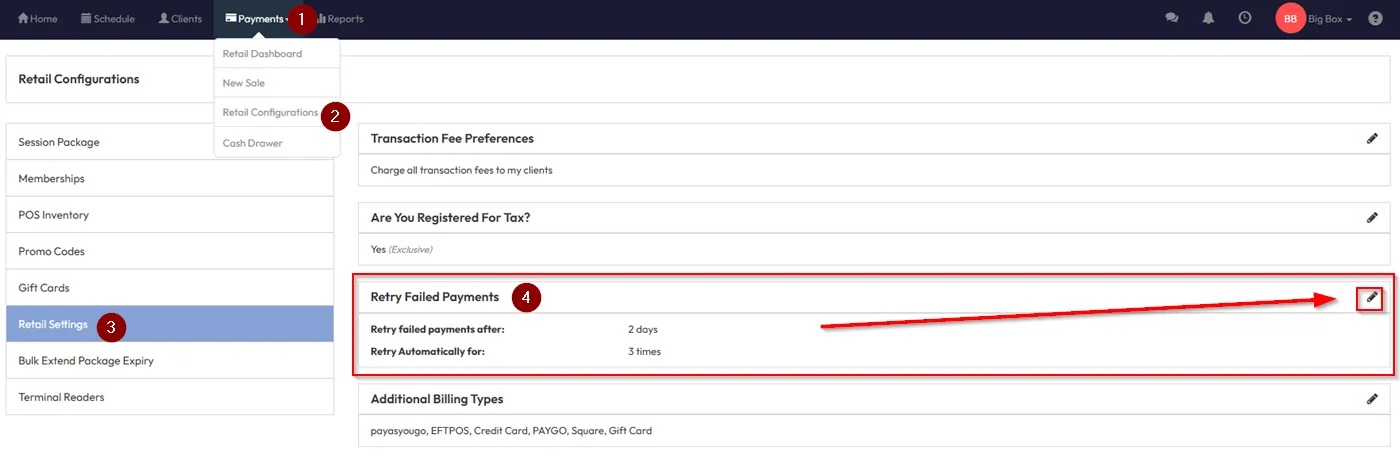Select Retail Configurations menu entry
1400x457 pixels.
click(270, 113)
